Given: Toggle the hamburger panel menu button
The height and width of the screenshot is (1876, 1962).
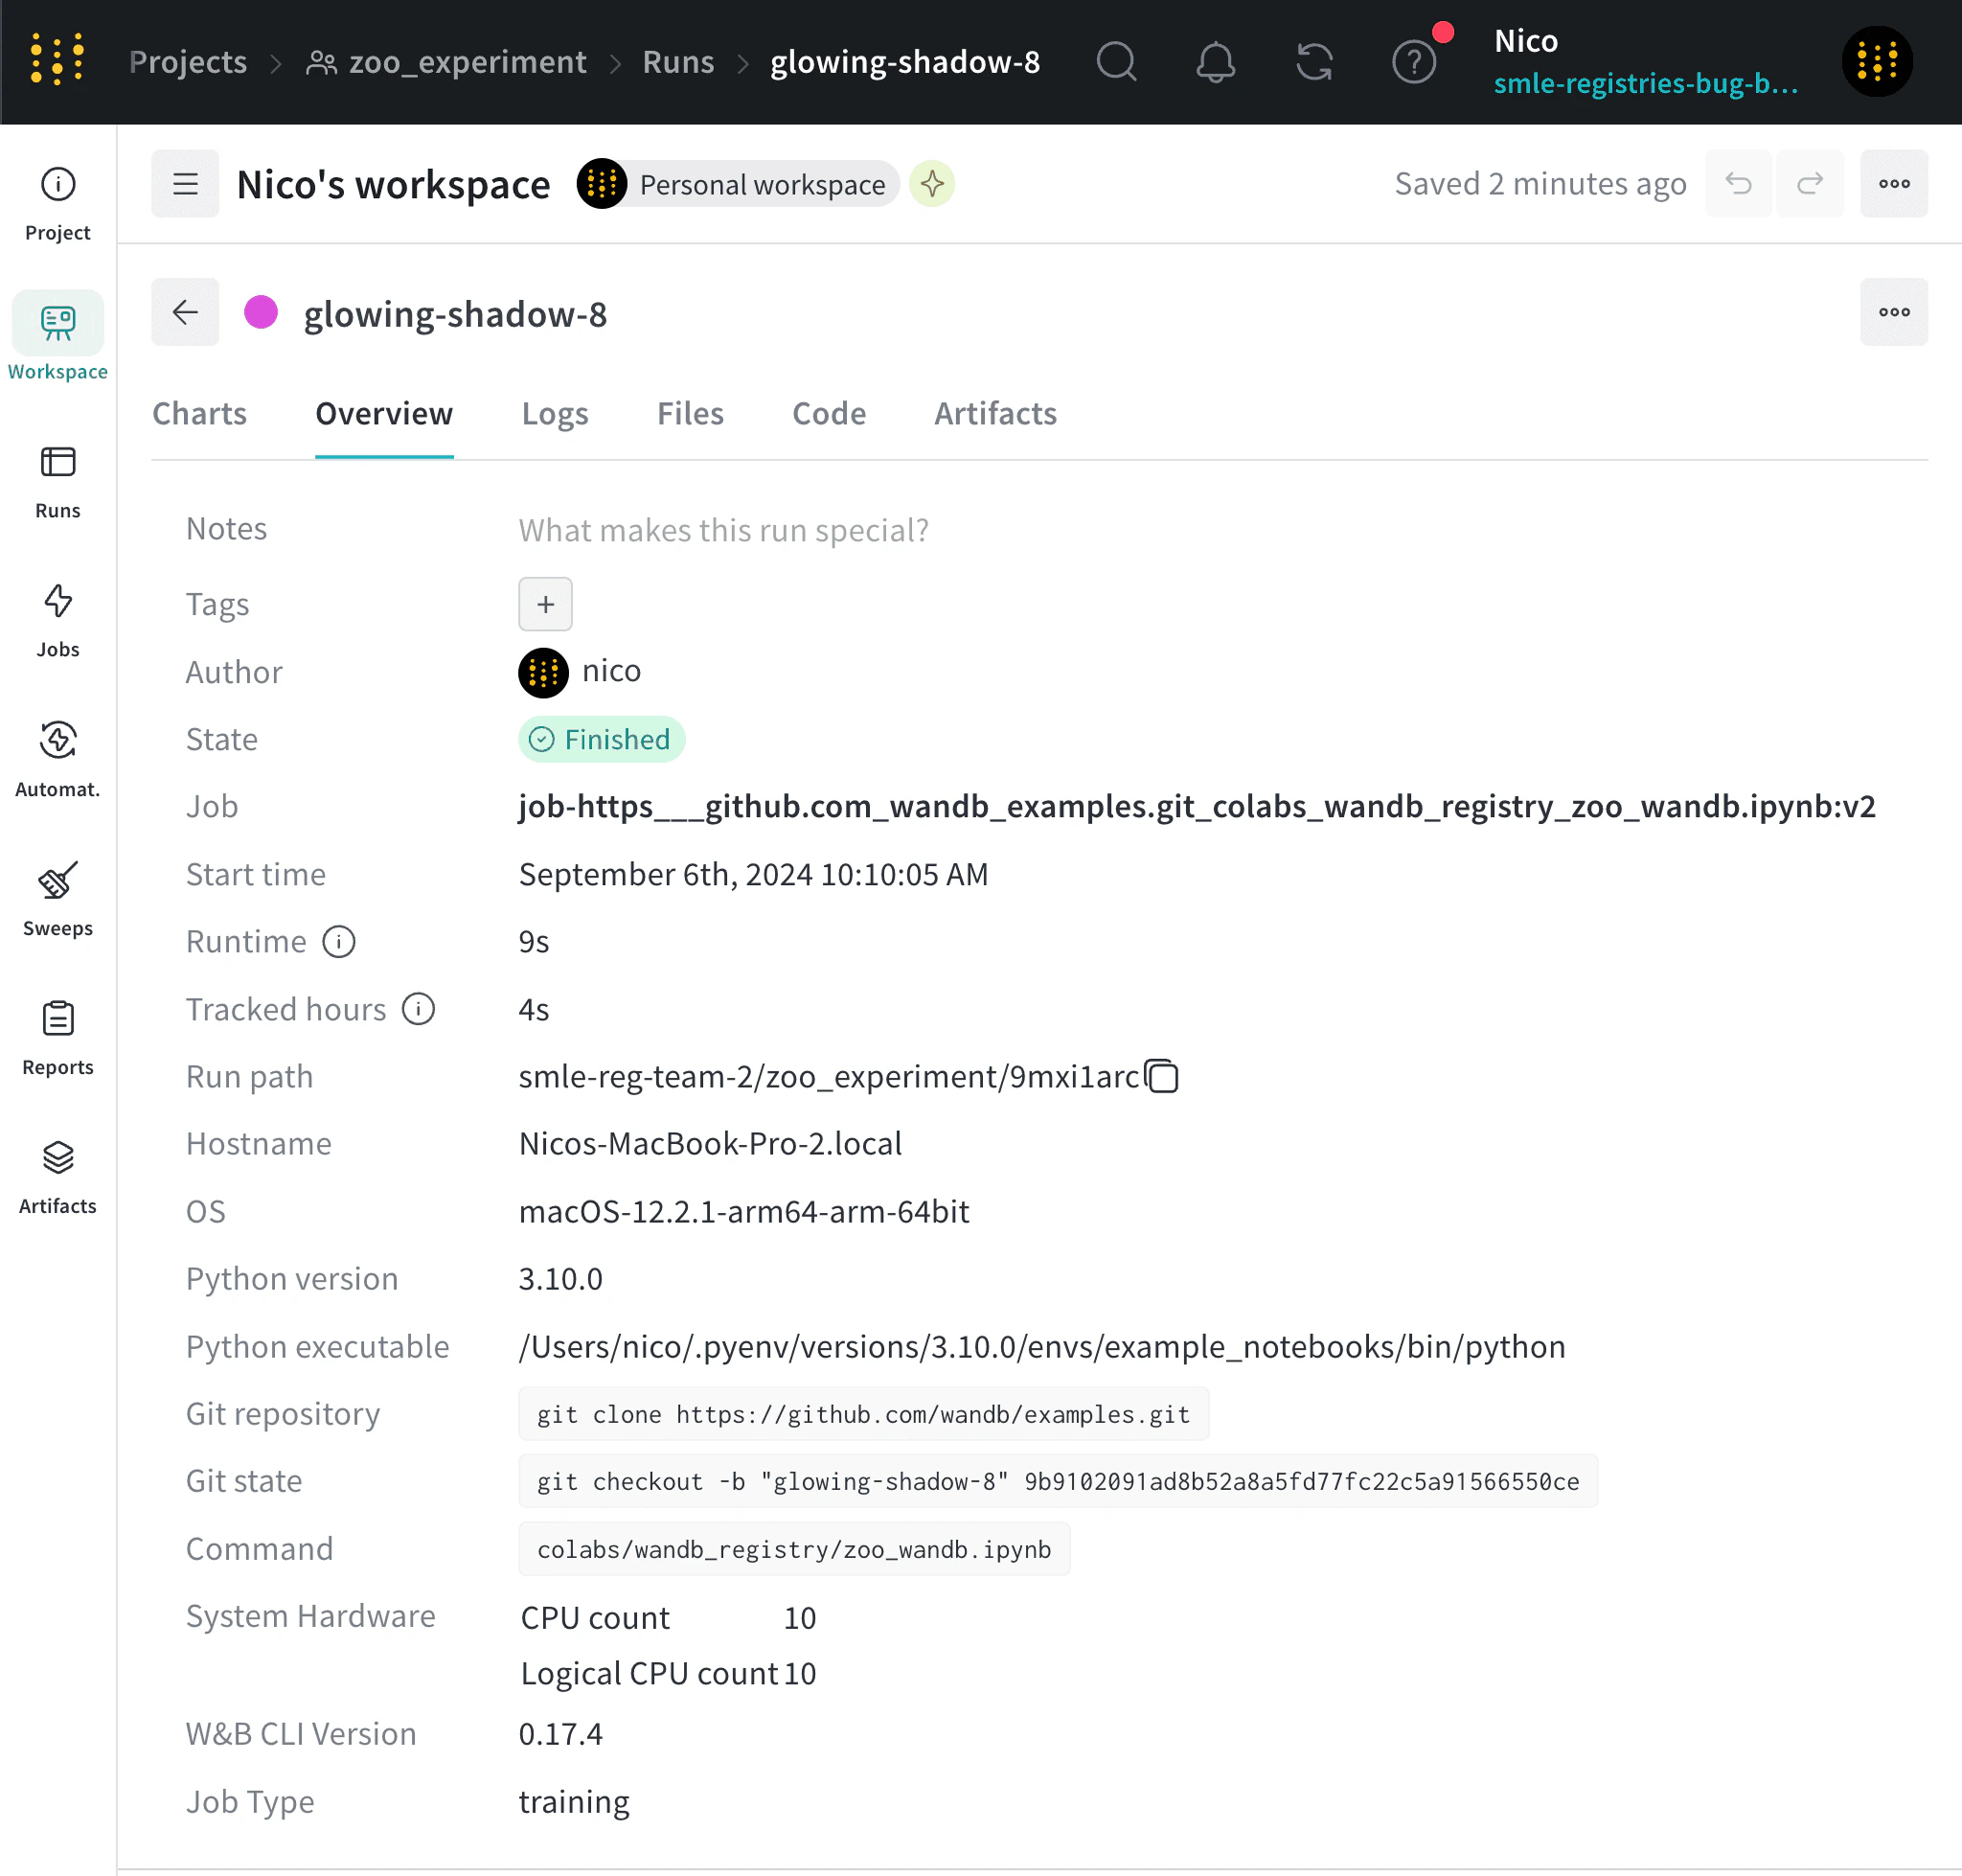Looking at the screenshot, I should point(185,184).
